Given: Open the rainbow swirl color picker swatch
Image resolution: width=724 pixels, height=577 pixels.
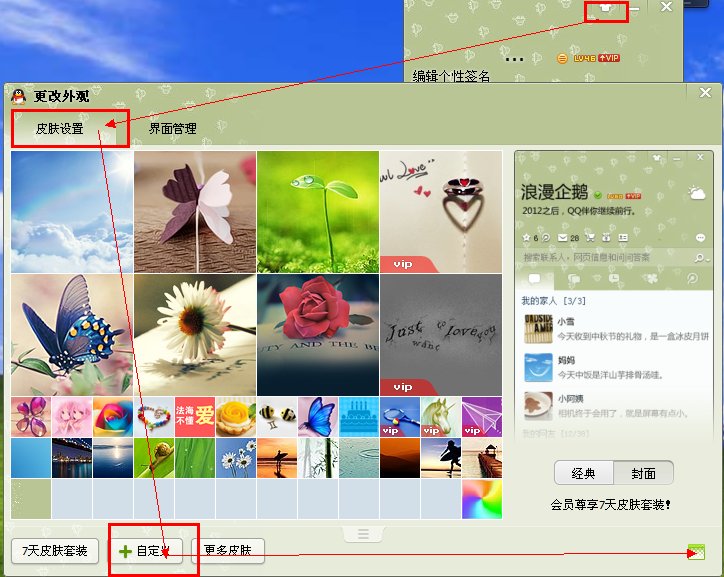Looking at the screenshot, I should coord(482,499).
